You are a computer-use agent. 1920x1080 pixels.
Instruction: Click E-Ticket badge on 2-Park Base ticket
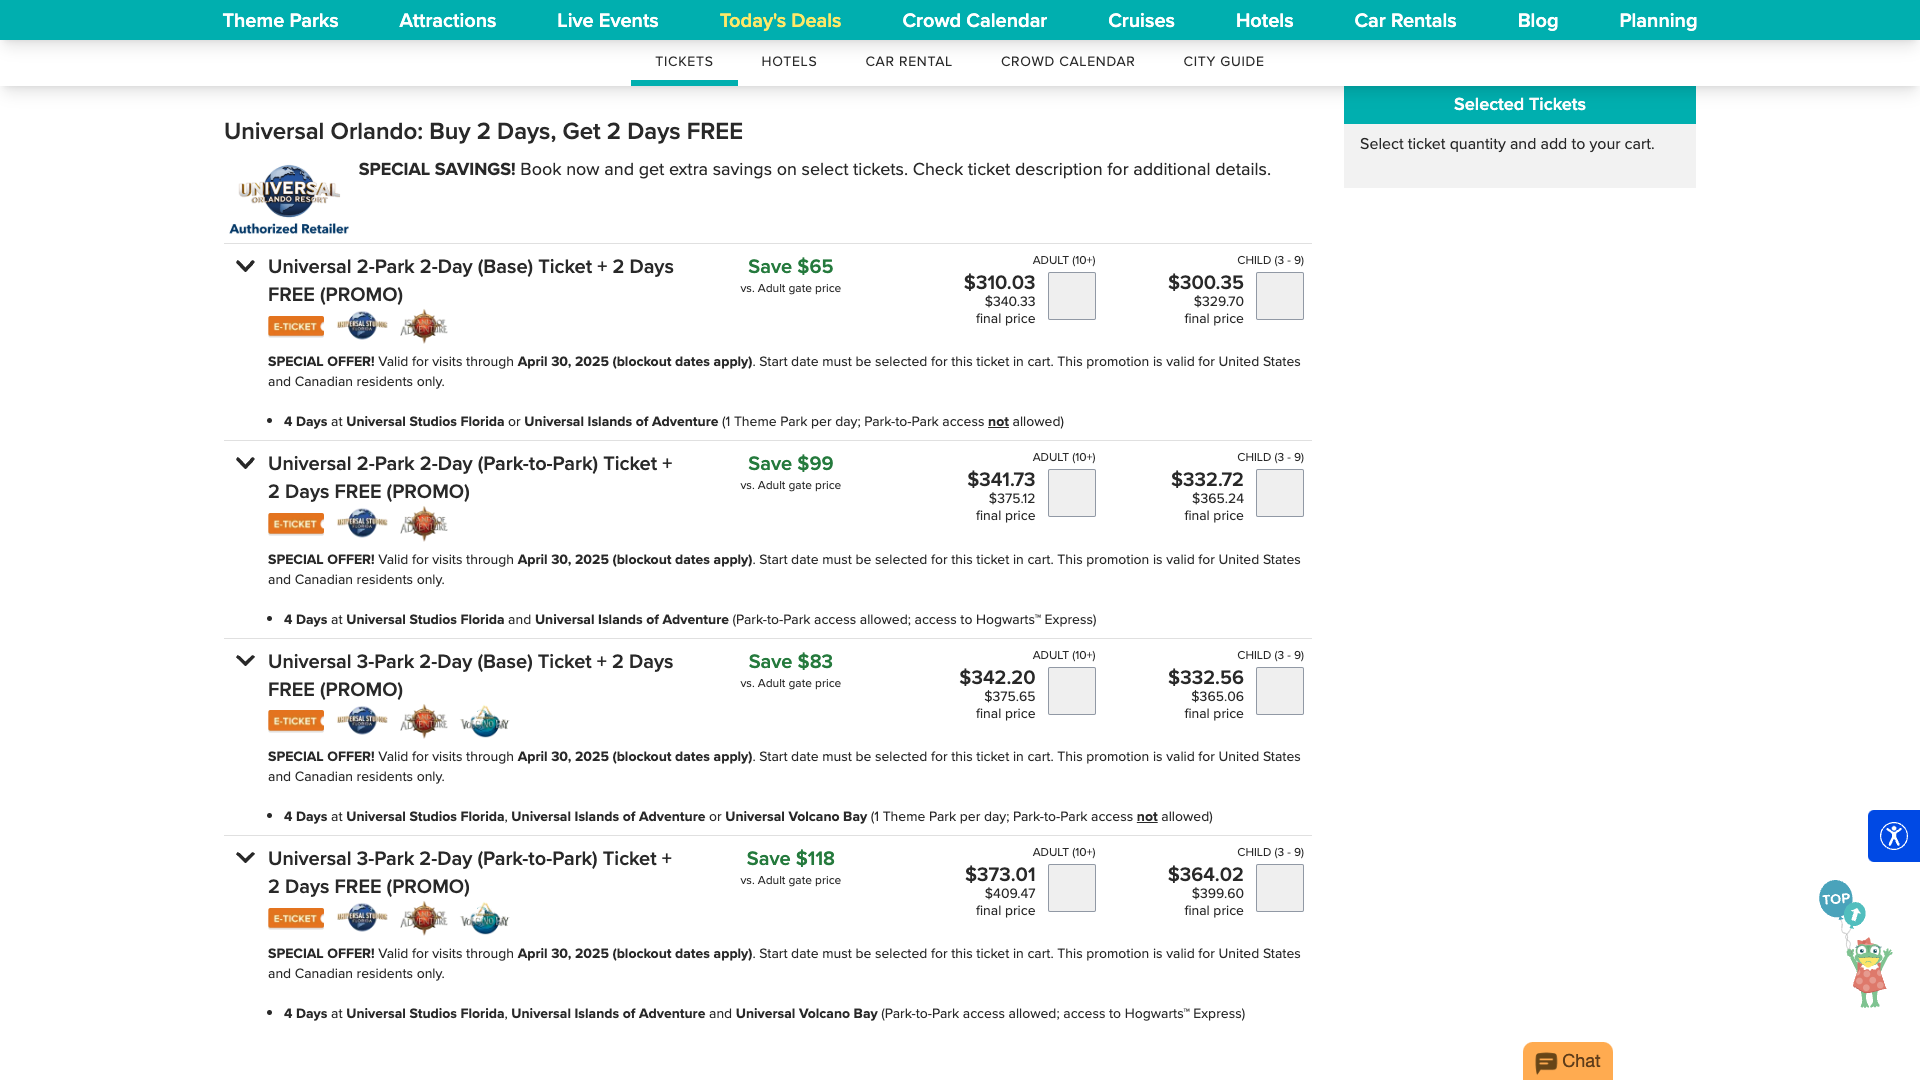pos(296,327)
